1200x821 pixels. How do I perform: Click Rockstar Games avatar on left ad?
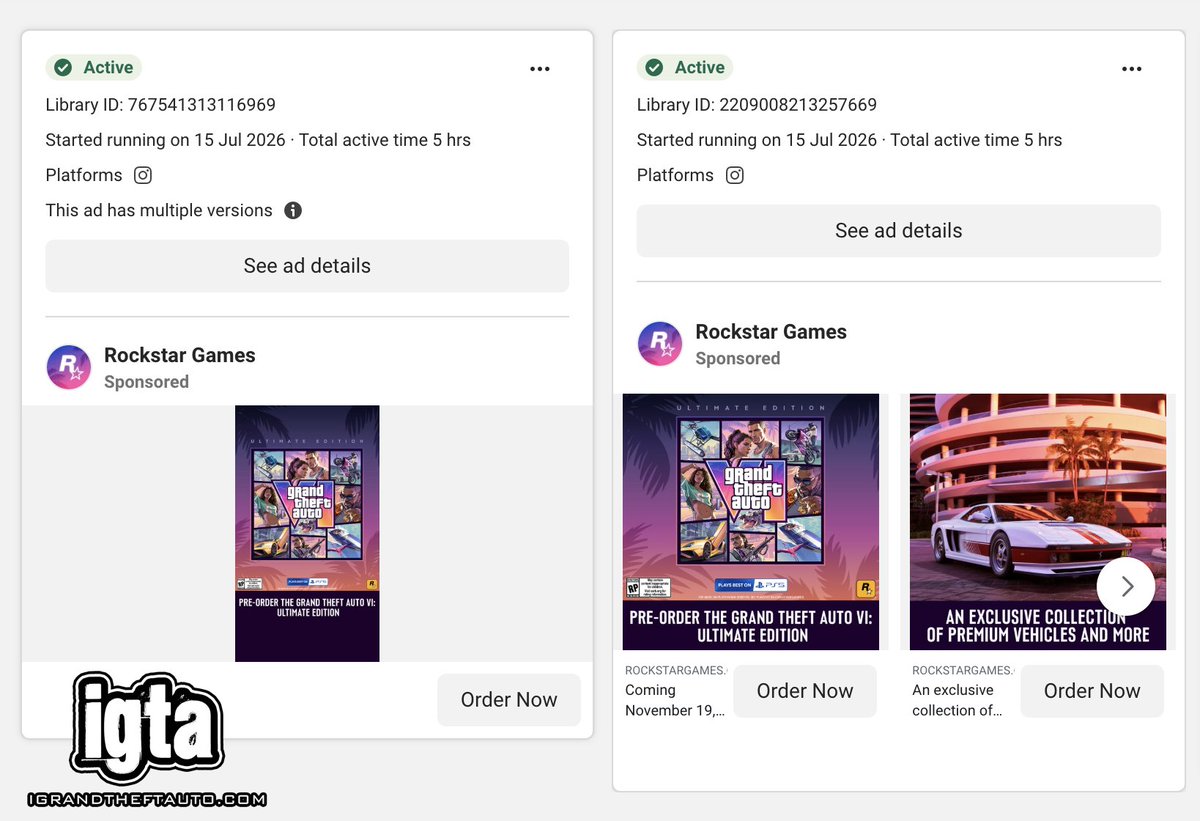(x=69, y=367)
